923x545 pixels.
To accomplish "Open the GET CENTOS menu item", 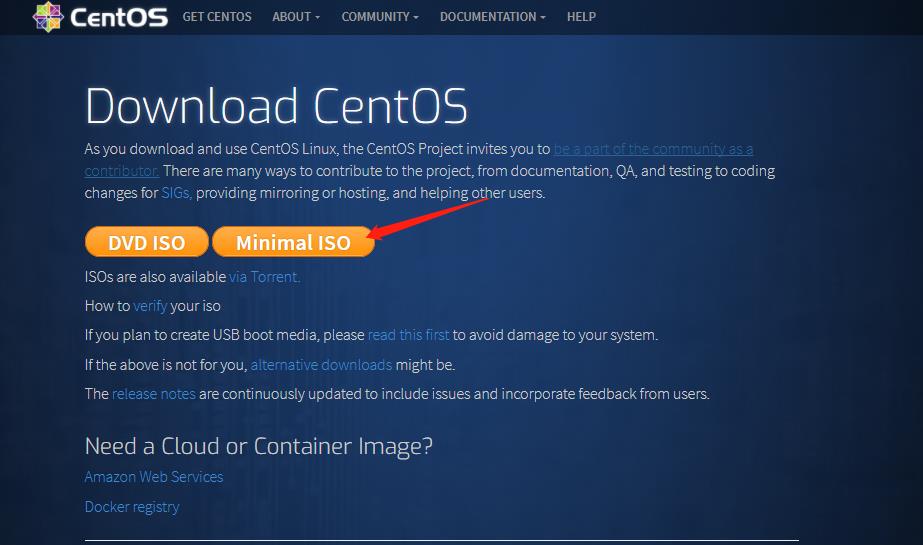I will (x=217, y=17).
